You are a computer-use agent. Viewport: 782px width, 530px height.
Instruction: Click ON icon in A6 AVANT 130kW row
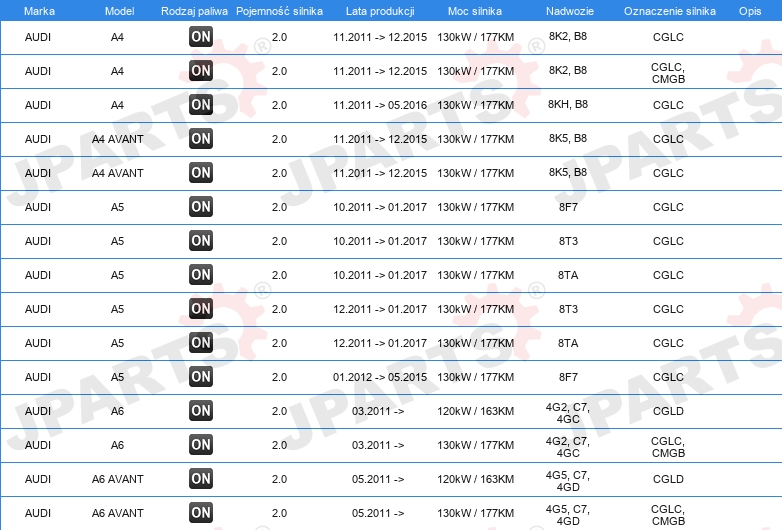201,512
